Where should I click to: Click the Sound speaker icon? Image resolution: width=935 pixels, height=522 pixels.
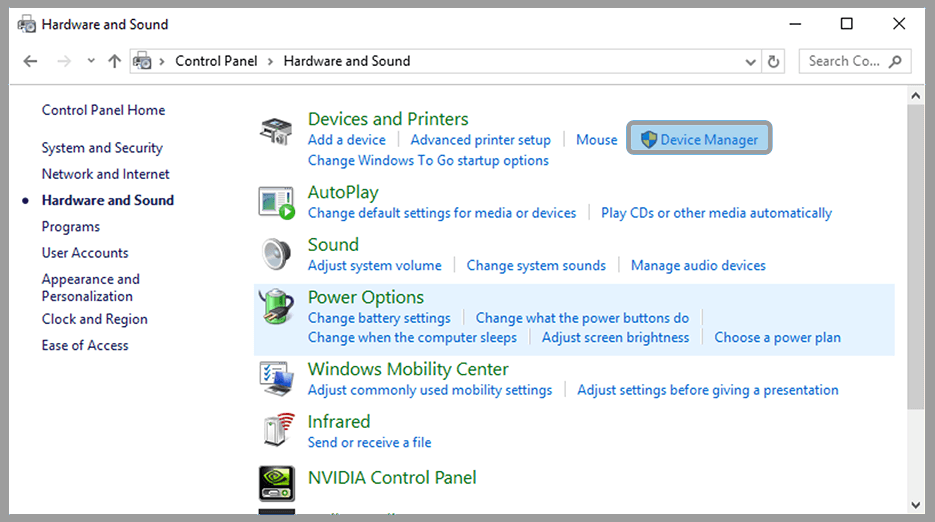click(x=276, y=254)
